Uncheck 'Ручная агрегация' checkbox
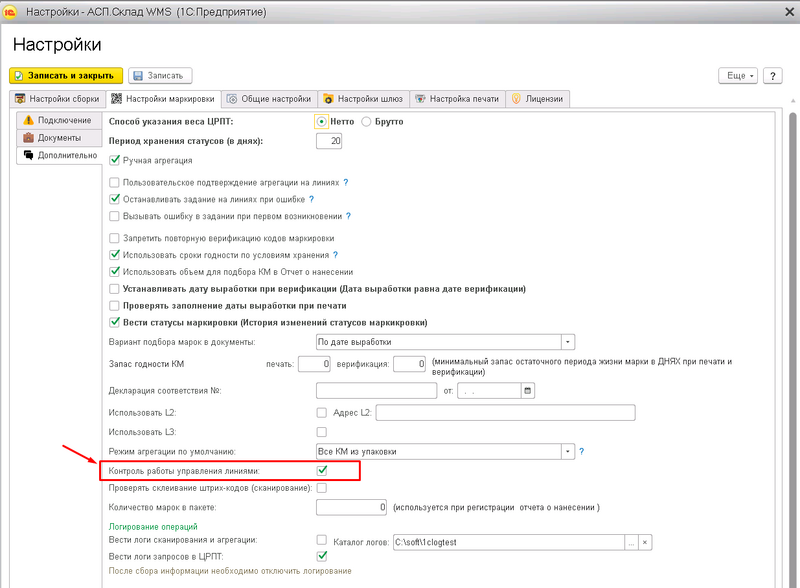 point(115,160)
